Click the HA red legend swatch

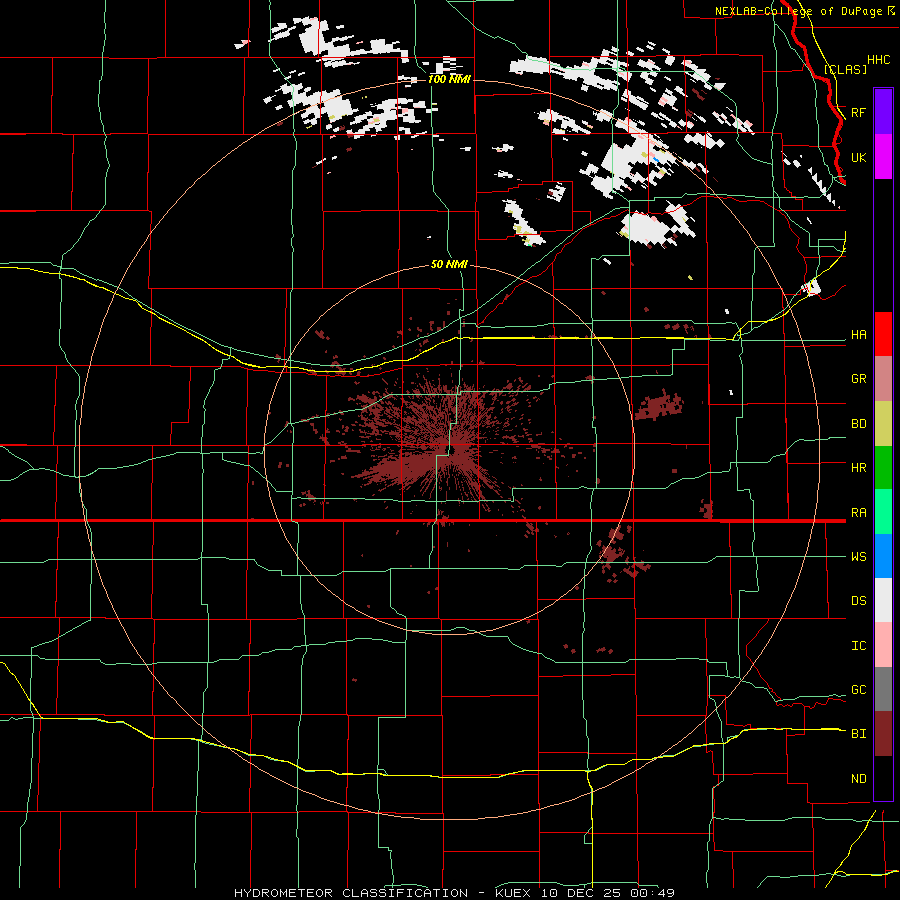[x=883, y=334]
